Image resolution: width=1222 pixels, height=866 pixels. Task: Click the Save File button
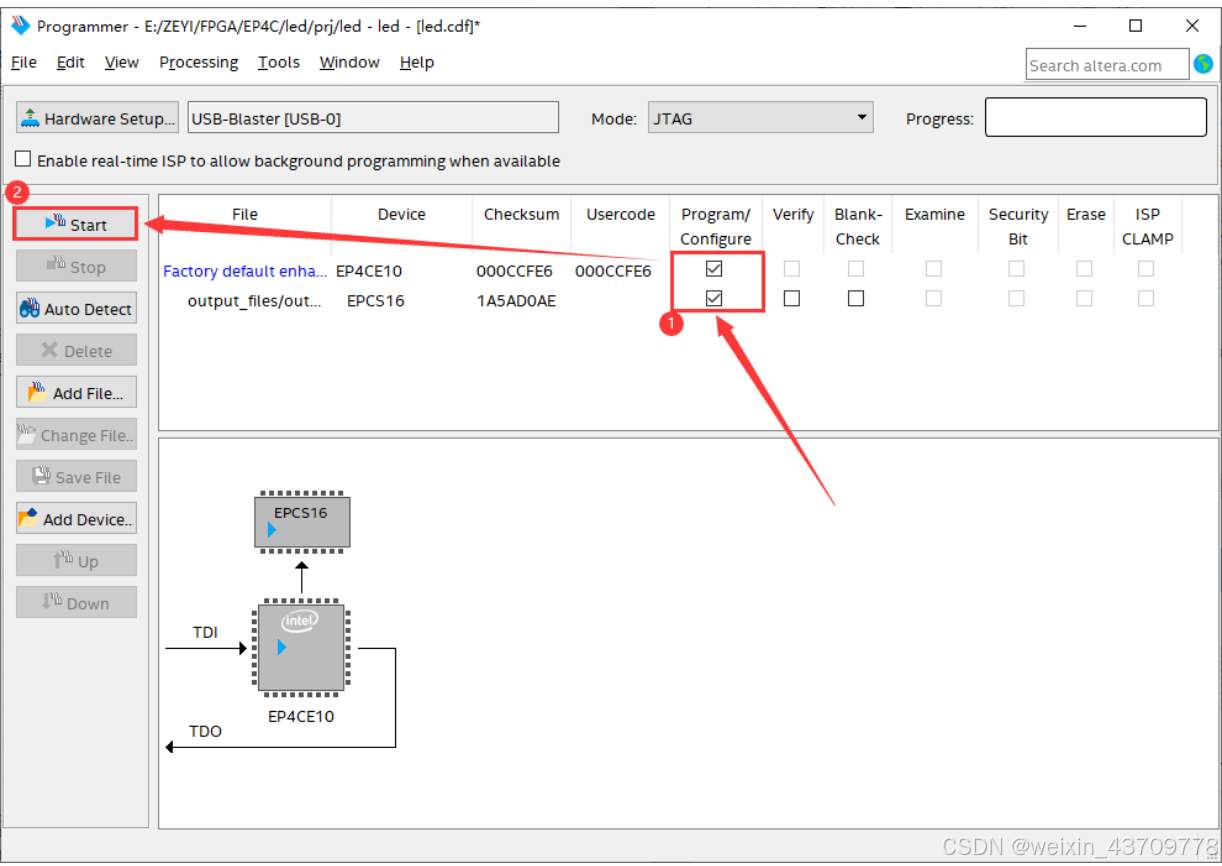pos(76,477)
